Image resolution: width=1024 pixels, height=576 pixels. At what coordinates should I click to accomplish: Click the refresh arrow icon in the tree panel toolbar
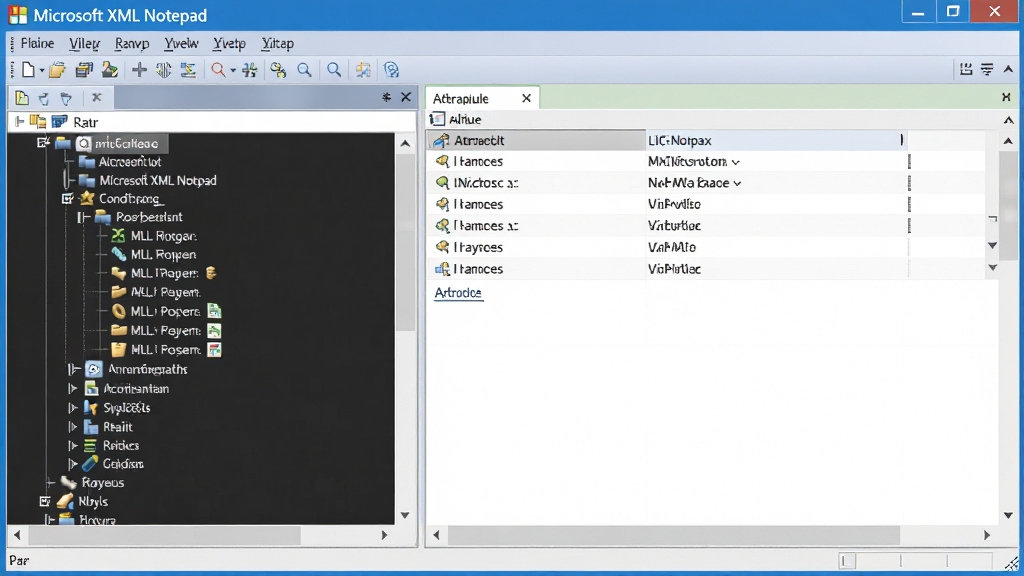(44, 99)
